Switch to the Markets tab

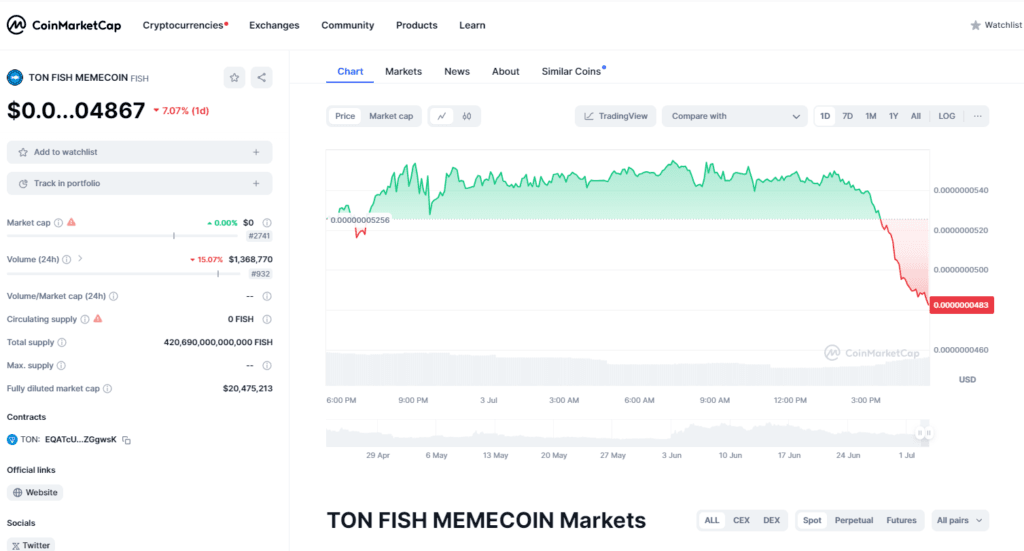(x=404, y=71)
